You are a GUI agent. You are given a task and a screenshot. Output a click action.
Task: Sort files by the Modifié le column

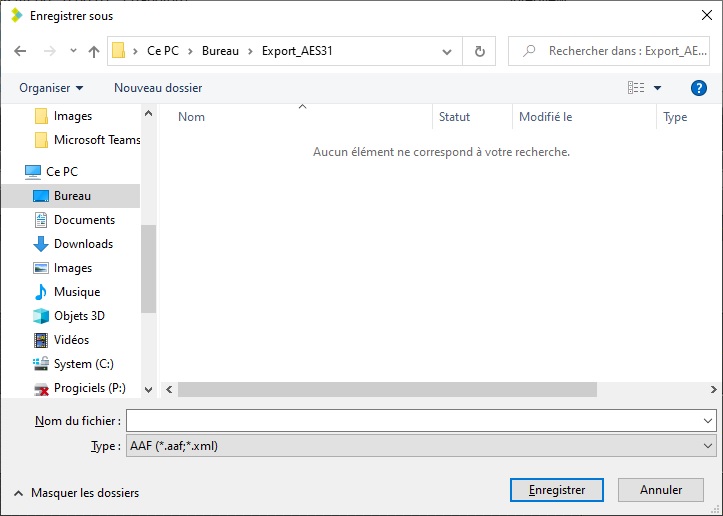[546, 117]
